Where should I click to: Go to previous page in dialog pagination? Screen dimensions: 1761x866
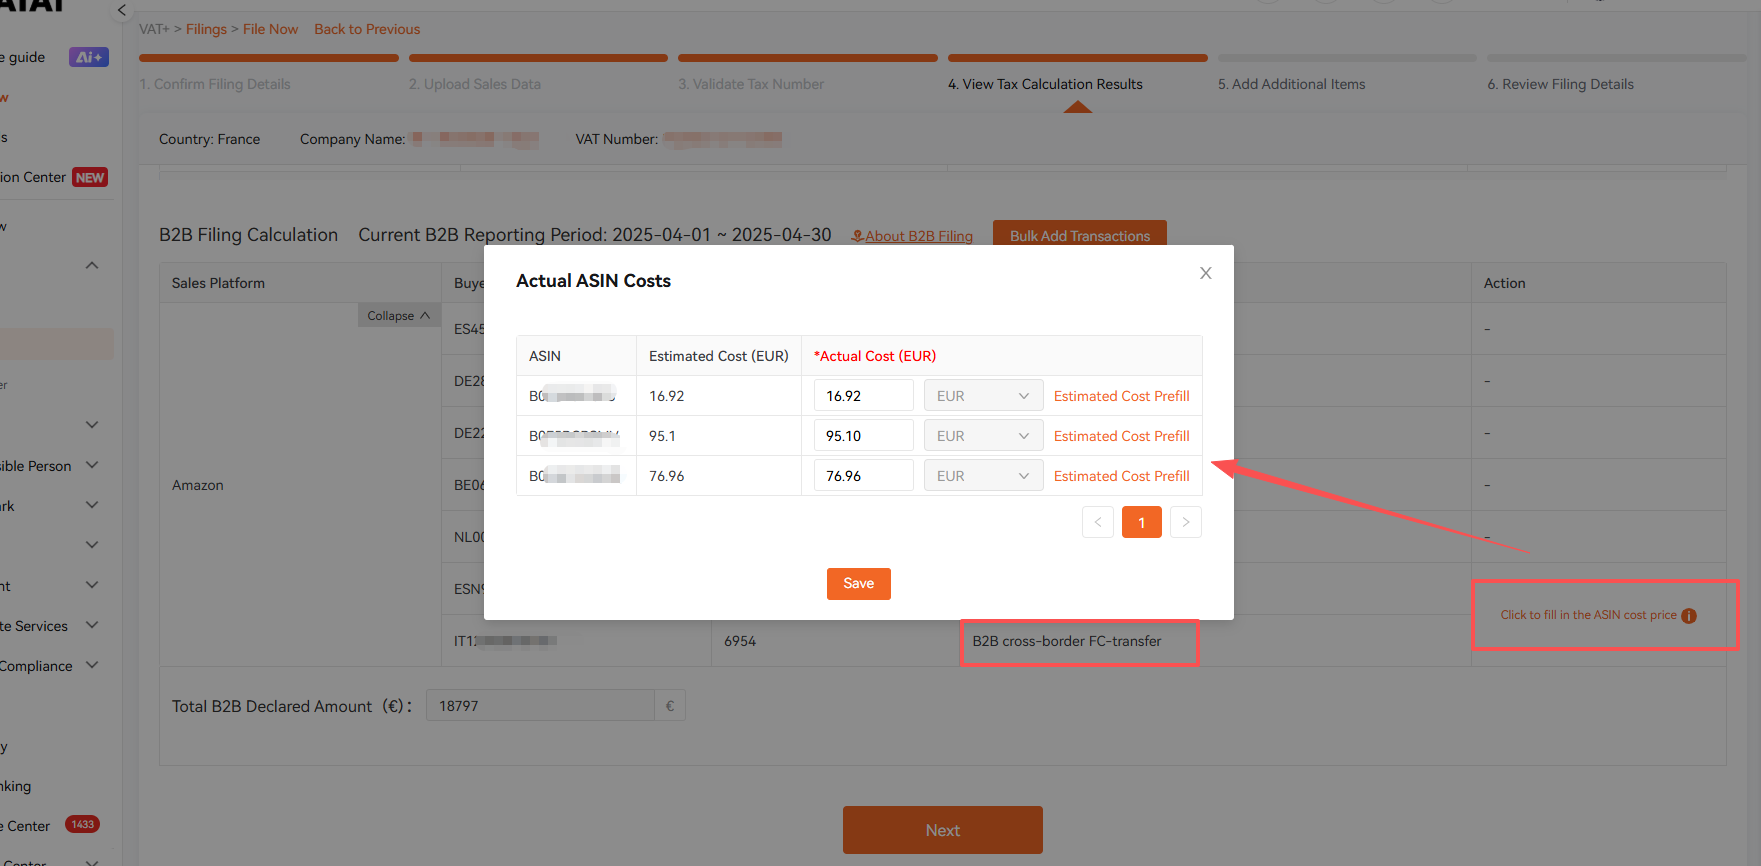[x=1098, y=522]
